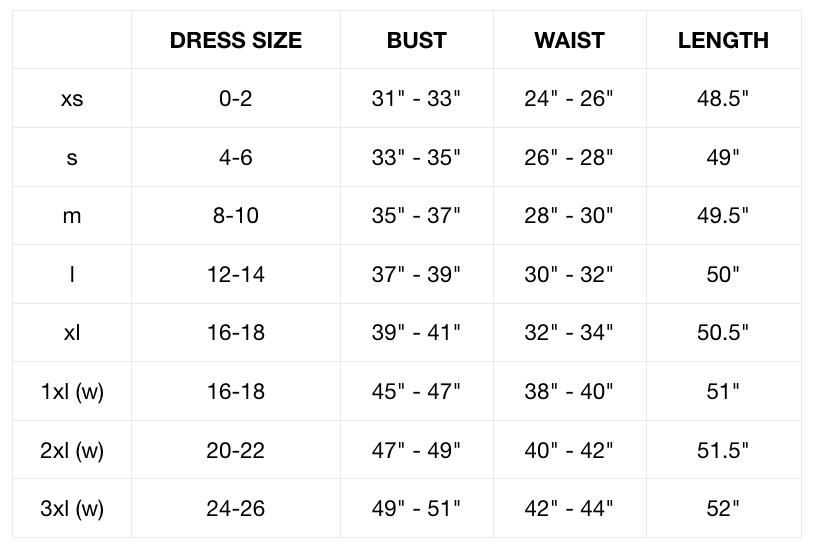Click the 45" - 47" bust cell
Viewport: 816px width, 548px height.
pos(416,391)
